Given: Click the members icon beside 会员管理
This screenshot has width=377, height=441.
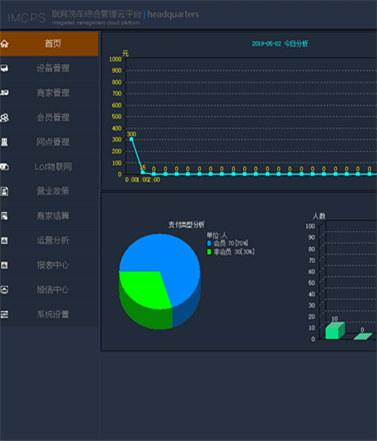Looking at the screenshot, I should (5, 117).
